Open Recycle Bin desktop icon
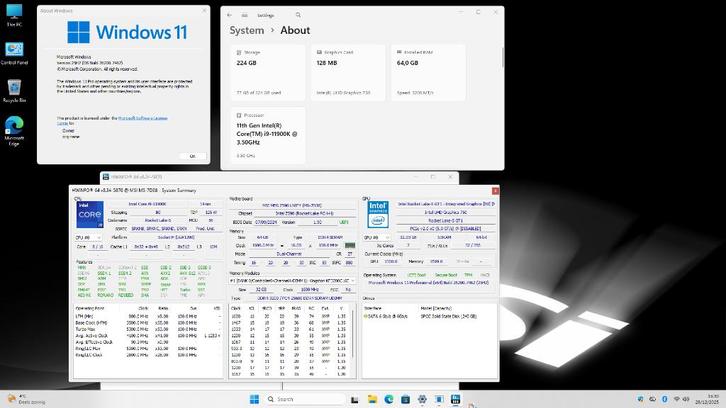Viewport: 726px width, 408px height. (x=14, y=91)
